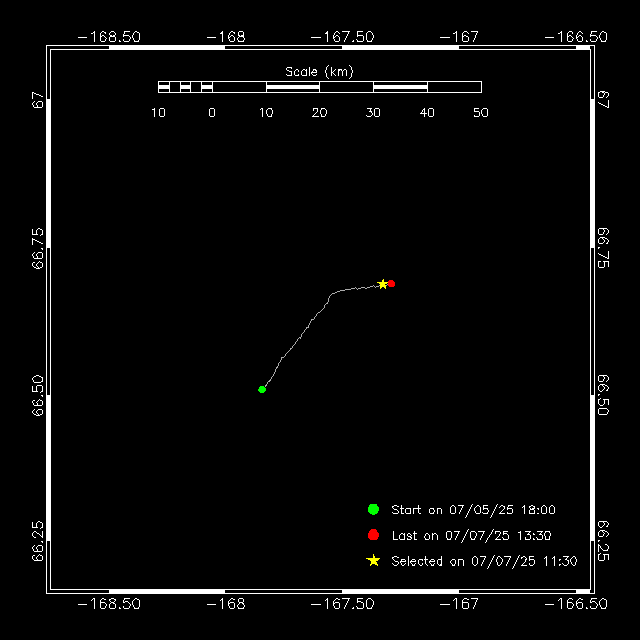Click the green start marker on the track
The height and width of the screenshot is (640, 640).
(x=262, y=389)
